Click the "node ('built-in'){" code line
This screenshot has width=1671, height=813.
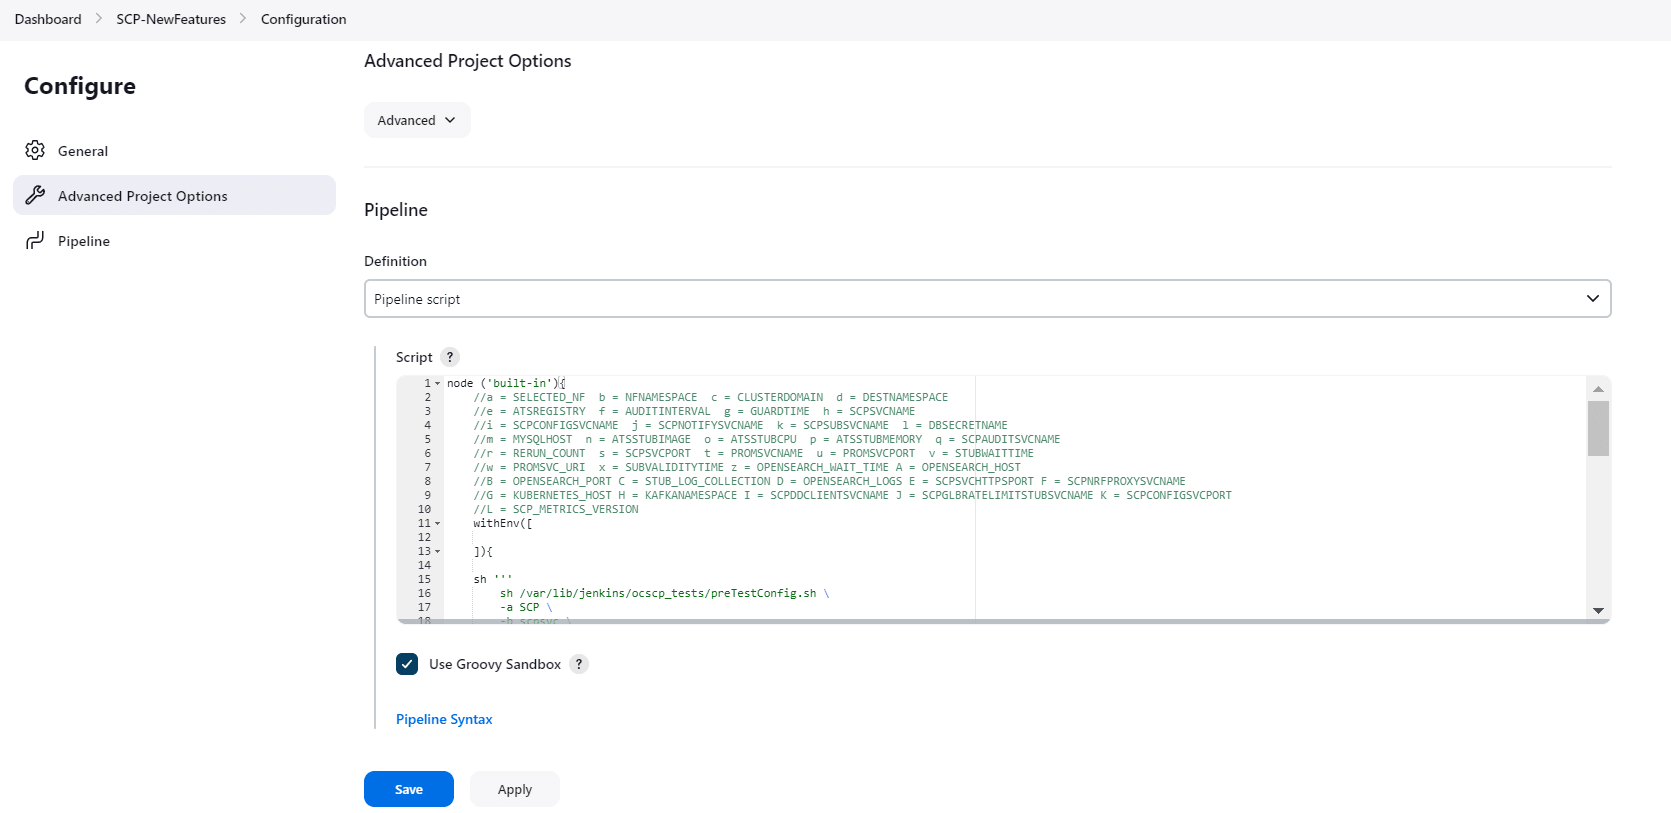click(x=506, y=383)
